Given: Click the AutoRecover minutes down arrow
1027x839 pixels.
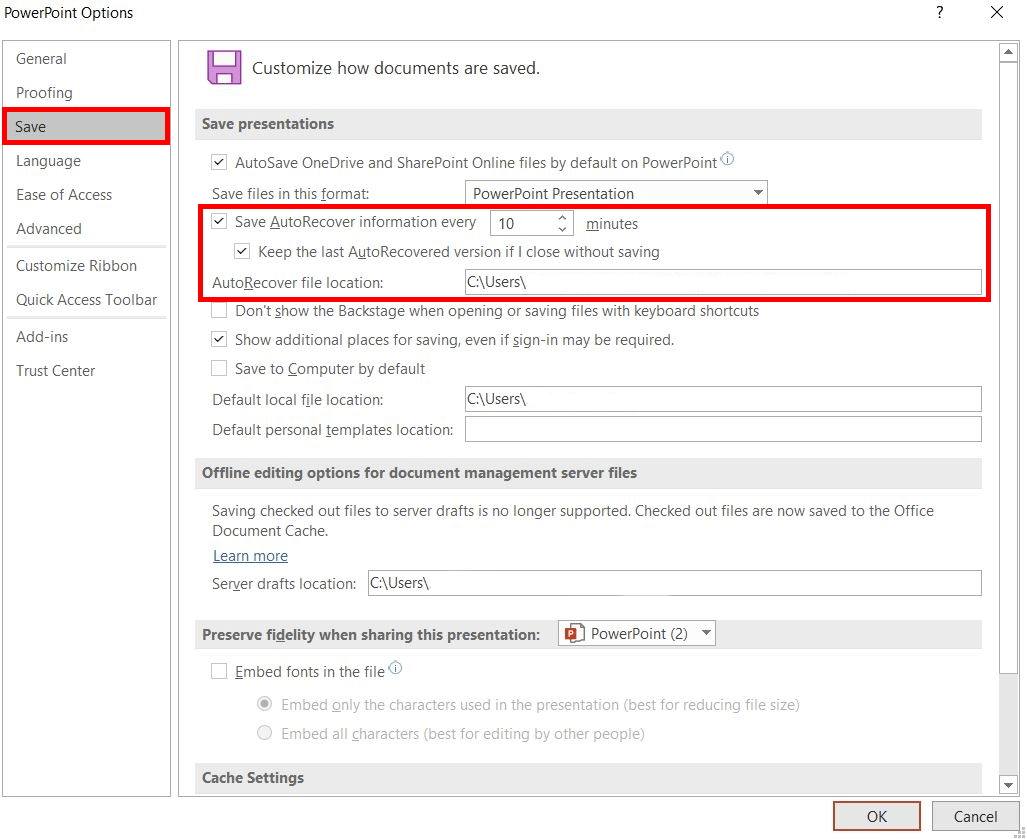Looking at the screenshot, I should pos(562,228).
